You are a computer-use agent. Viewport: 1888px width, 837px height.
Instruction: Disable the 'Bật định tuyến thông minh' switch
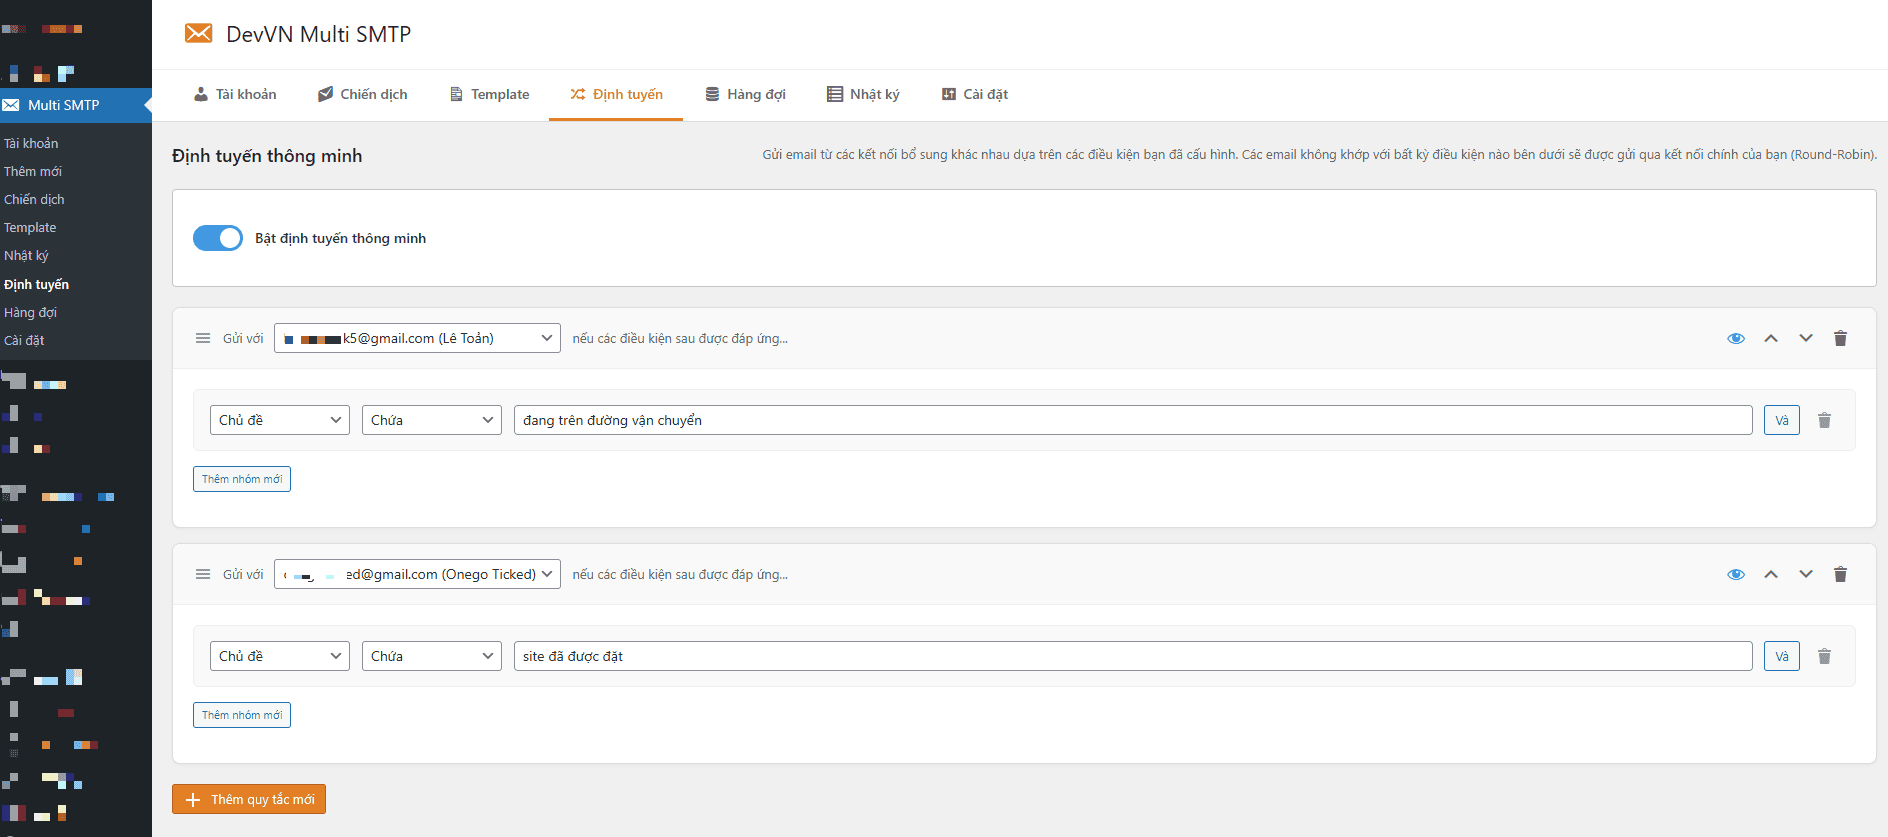pos(218,238)
